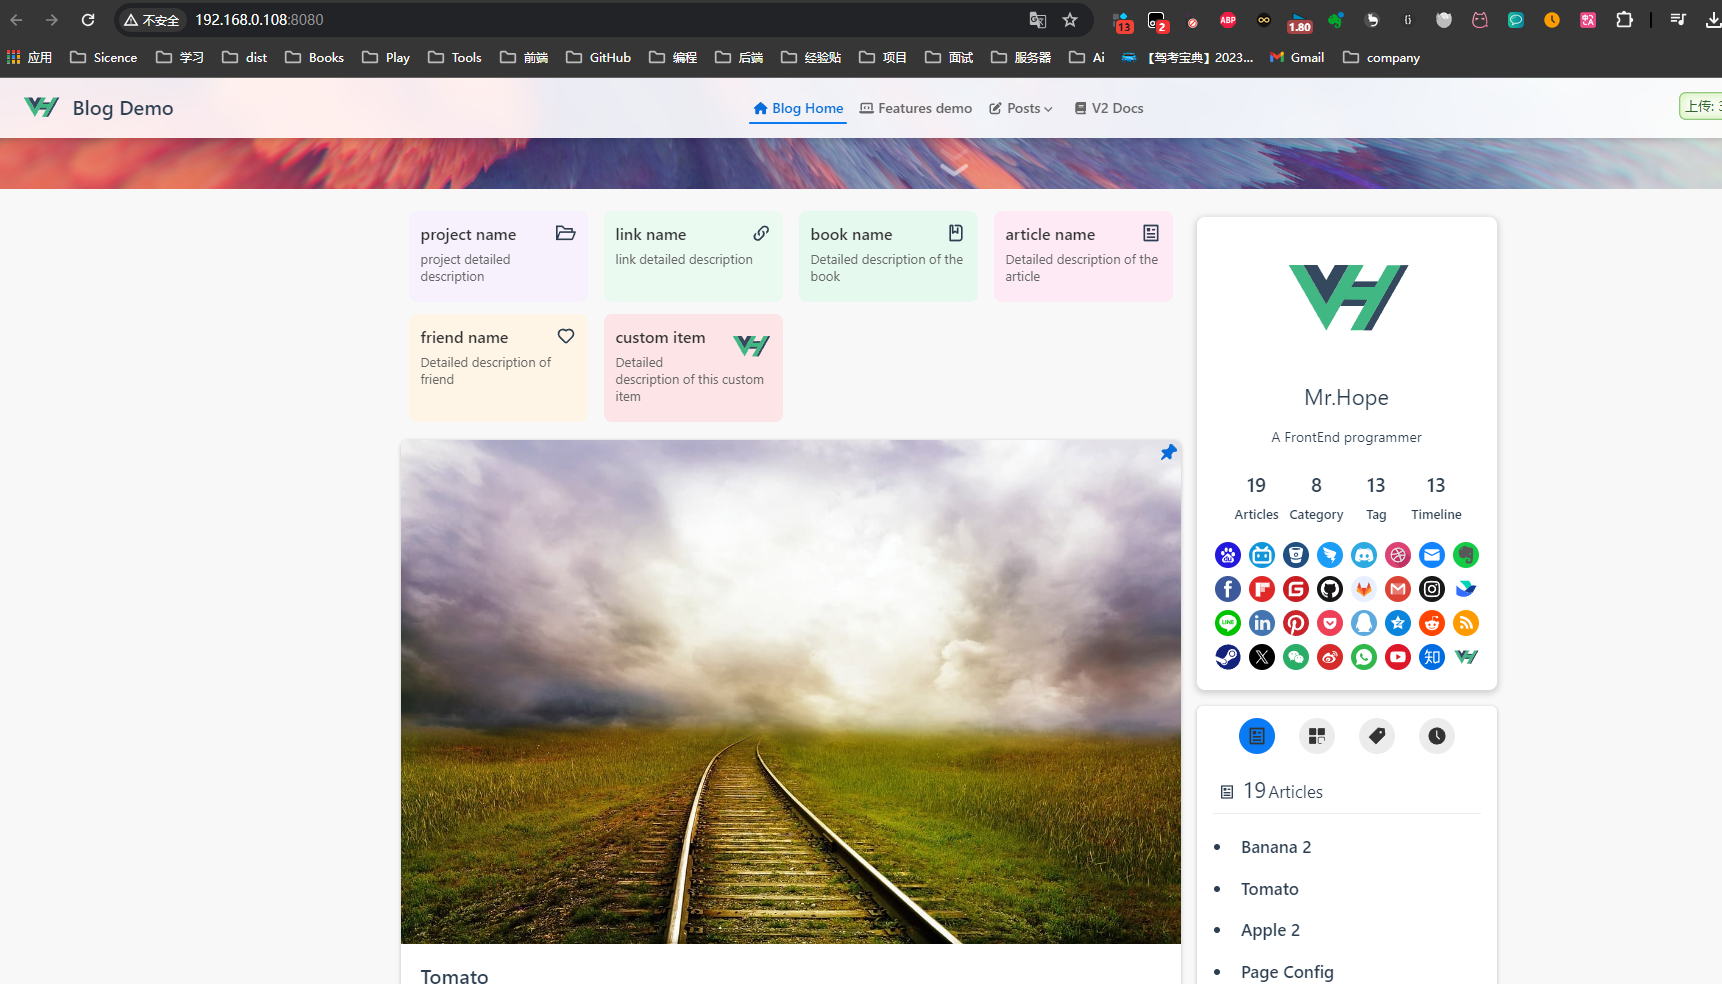Open the Page Config article link

[x=1287, y=972]
